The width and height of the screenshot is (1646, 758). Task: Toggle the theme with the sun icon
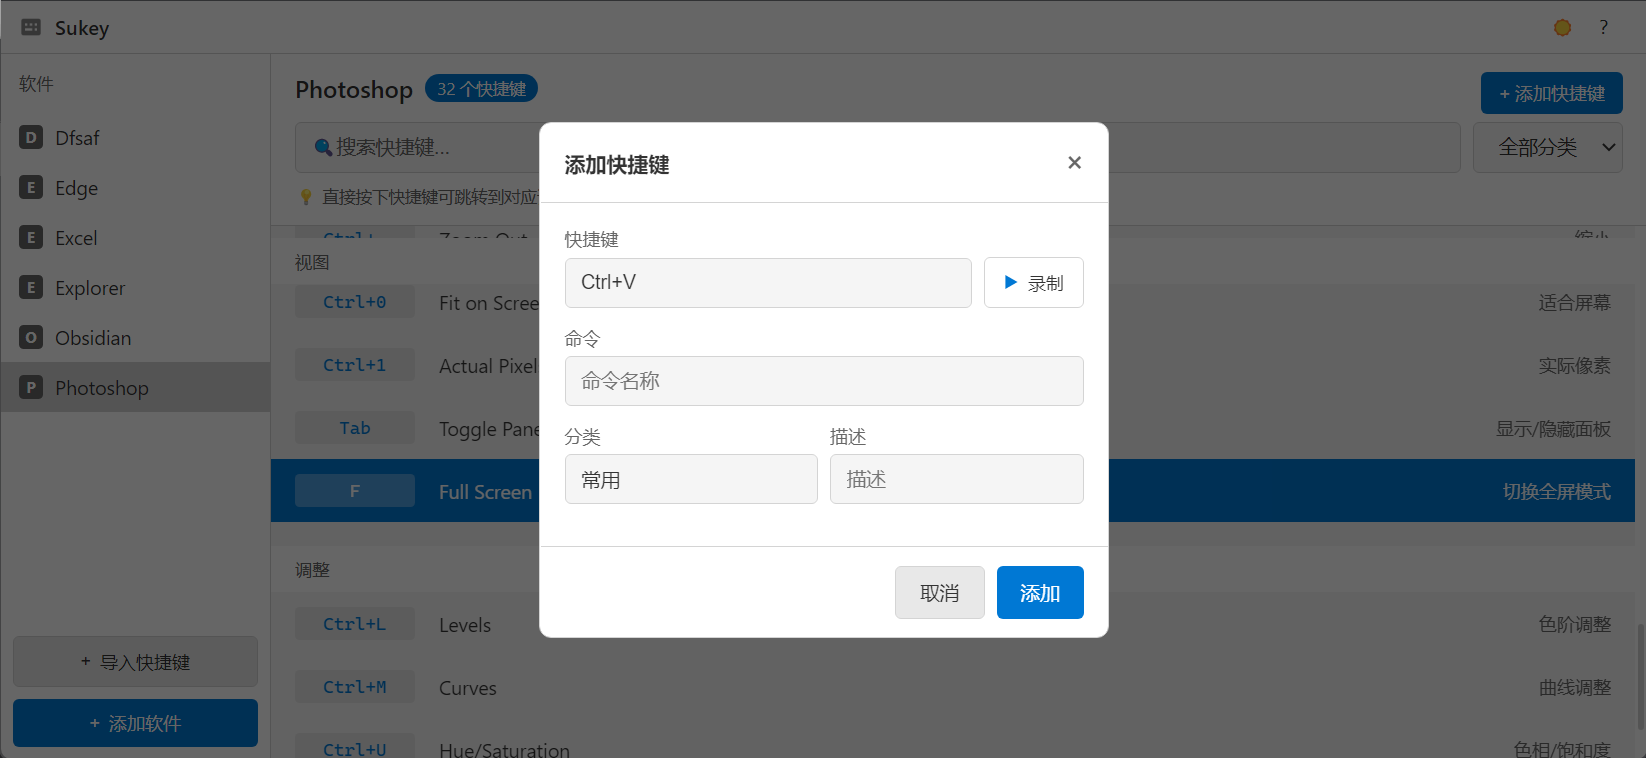click(x=1563, y=27)
